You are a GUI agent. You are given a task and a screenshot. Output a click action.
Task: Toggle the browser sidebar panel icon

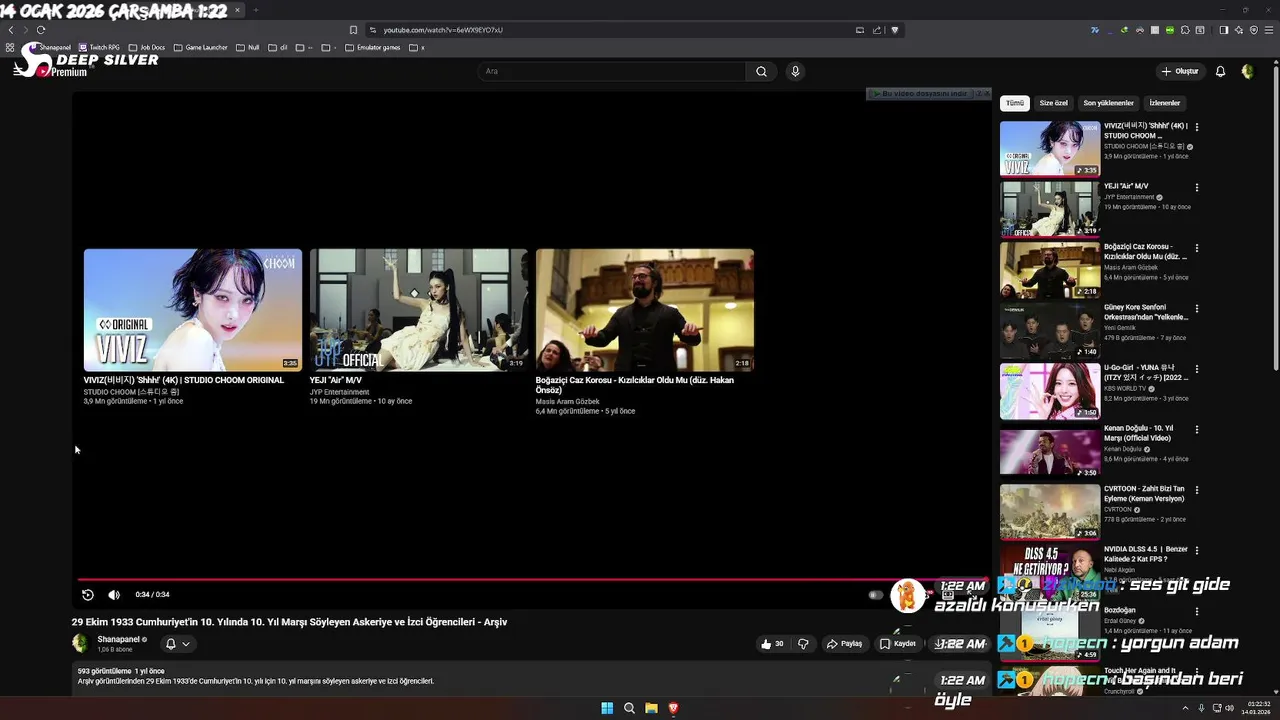point(1223,30)
